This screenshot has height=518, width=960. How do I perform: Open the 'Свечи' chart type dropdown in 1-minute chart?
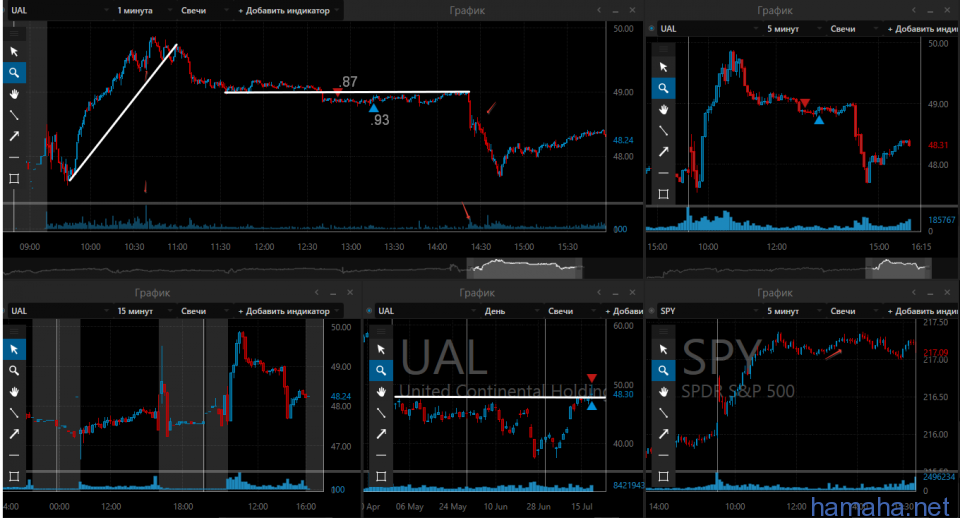tap(204, 10)
